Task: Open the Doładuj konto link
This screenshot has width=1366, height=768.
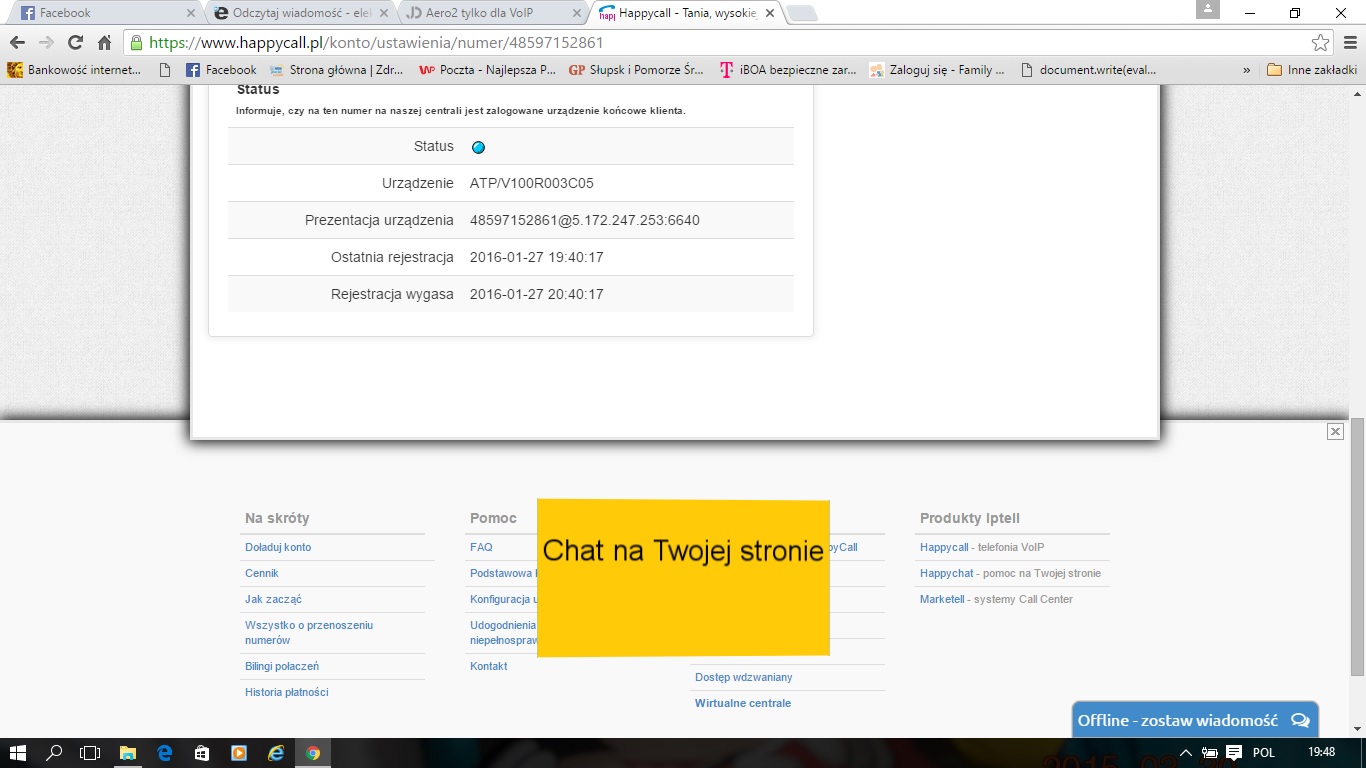Action: tap(278, 547)
